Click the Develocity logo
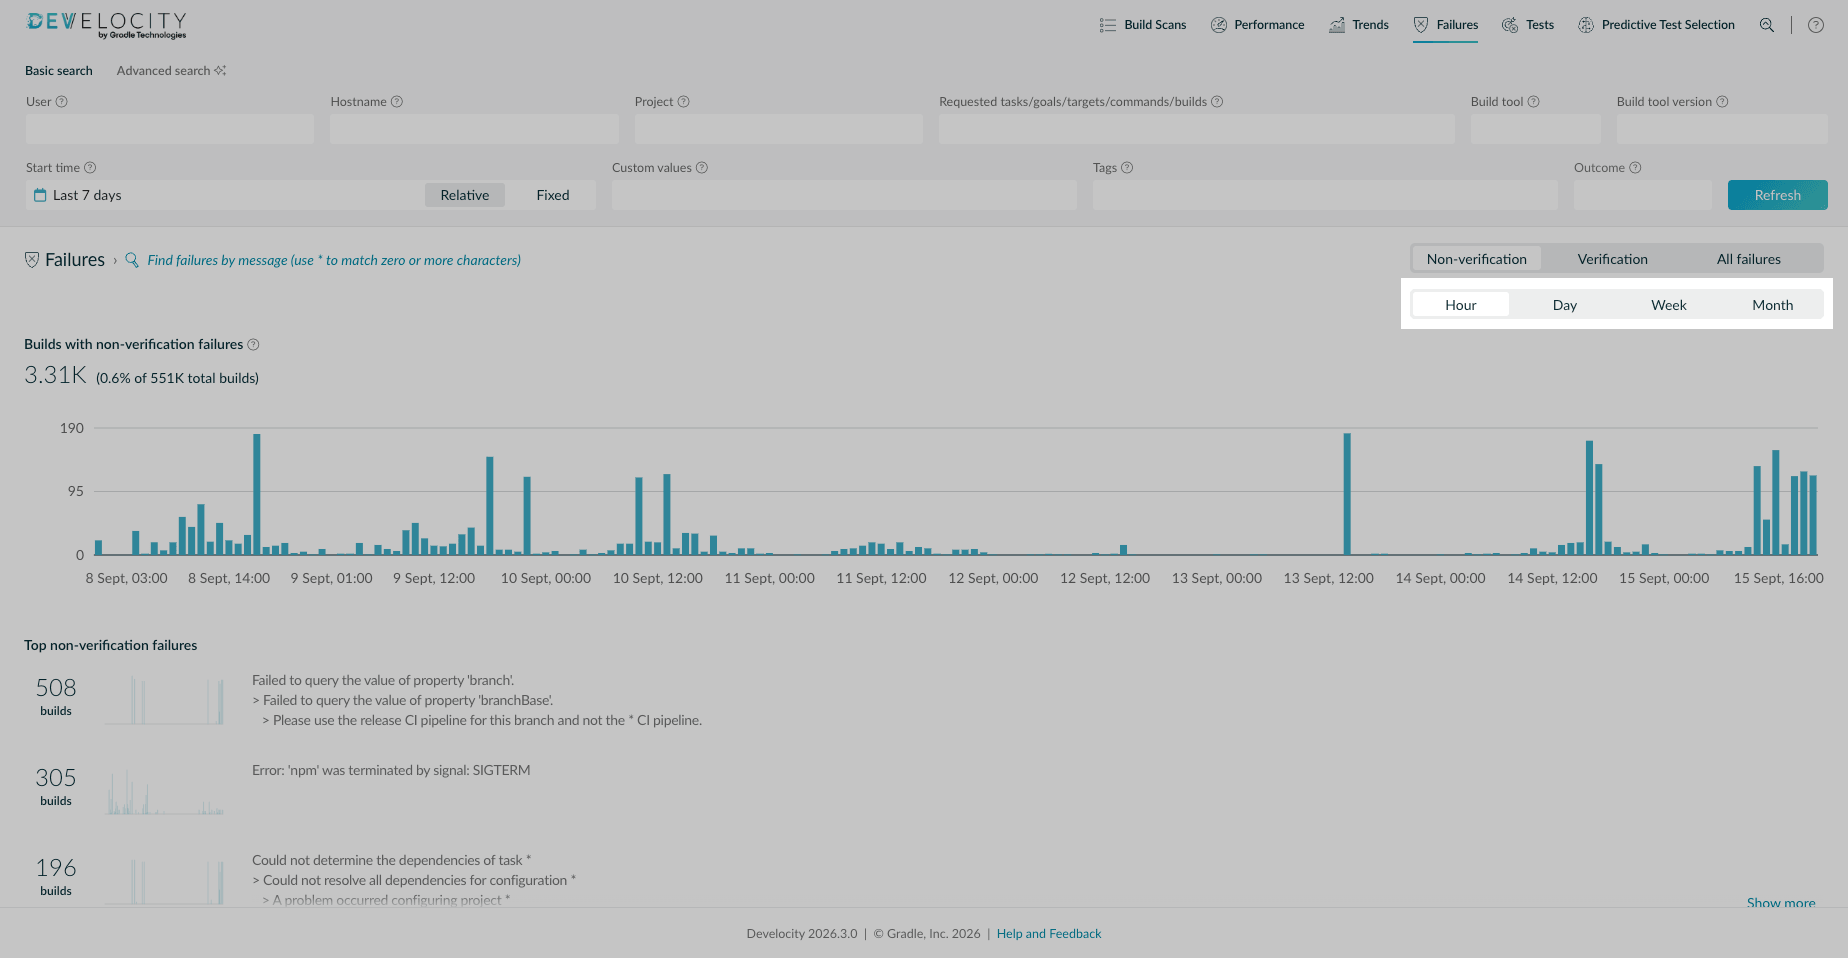The width and height of the screenshot is (1848, 958). pyautogui.click(x=106, y=25)
